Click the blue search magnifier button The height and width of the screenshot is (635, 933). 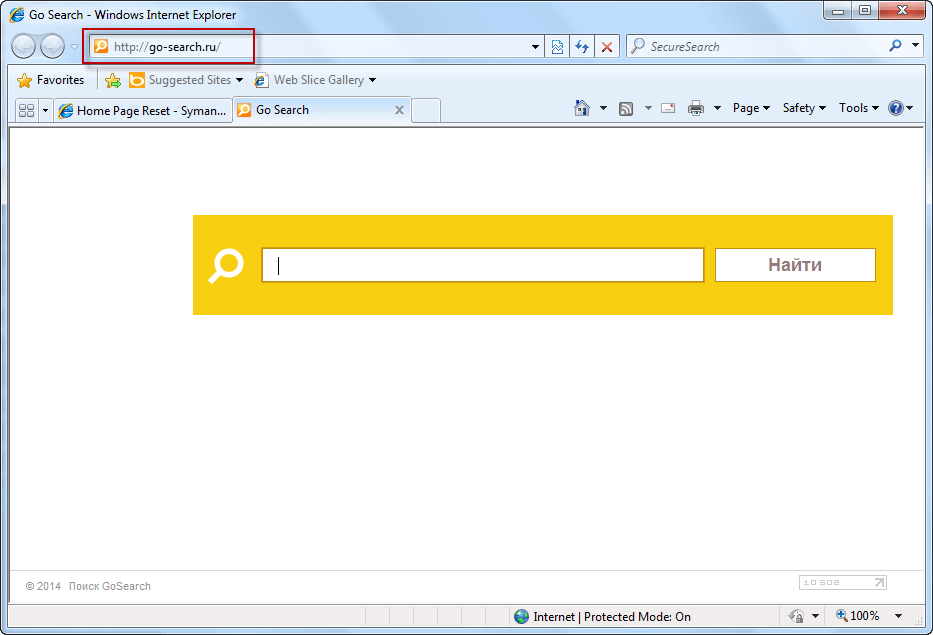pyautogui.click(x=896, y=46)
